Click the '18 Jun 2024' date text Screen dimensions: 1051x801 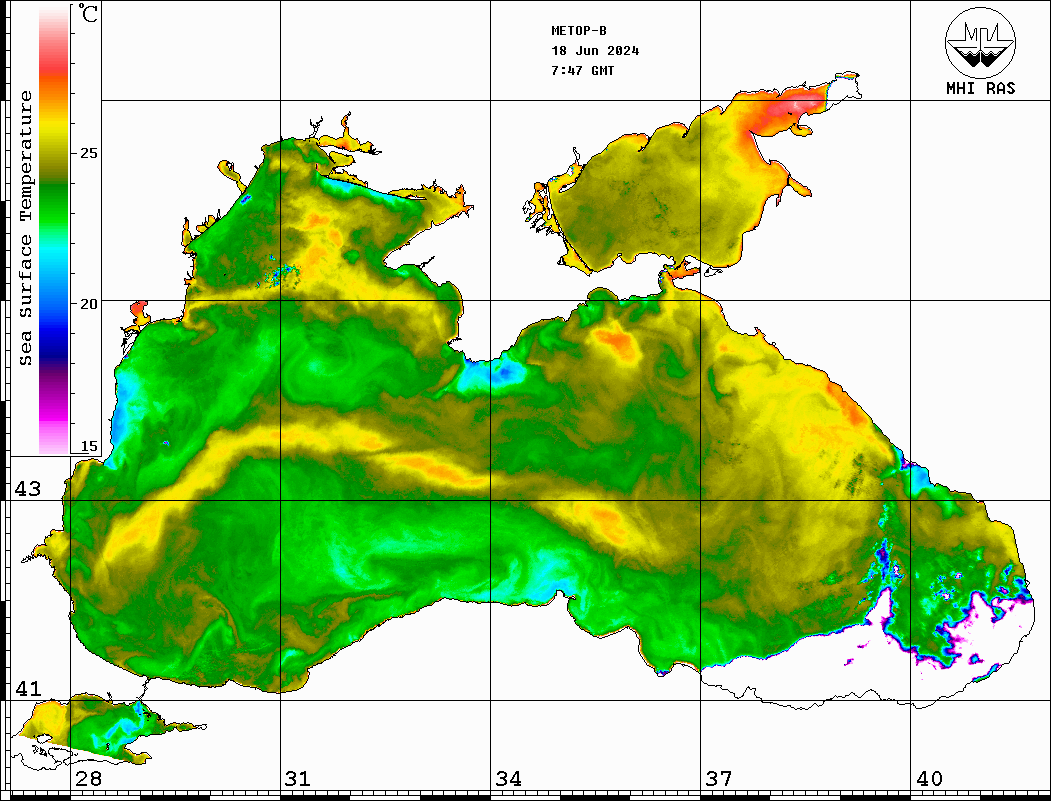[595, 51]
